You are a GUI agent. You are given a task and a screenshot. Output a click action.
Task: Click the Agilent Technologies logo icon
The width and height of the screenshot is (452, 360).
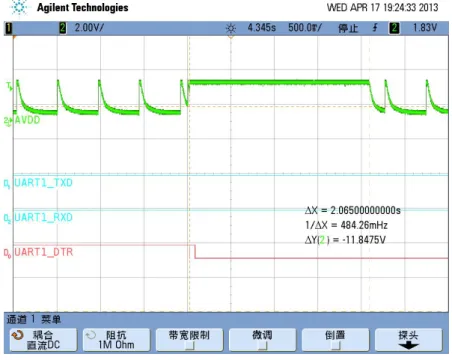click(x=19, y=8)
